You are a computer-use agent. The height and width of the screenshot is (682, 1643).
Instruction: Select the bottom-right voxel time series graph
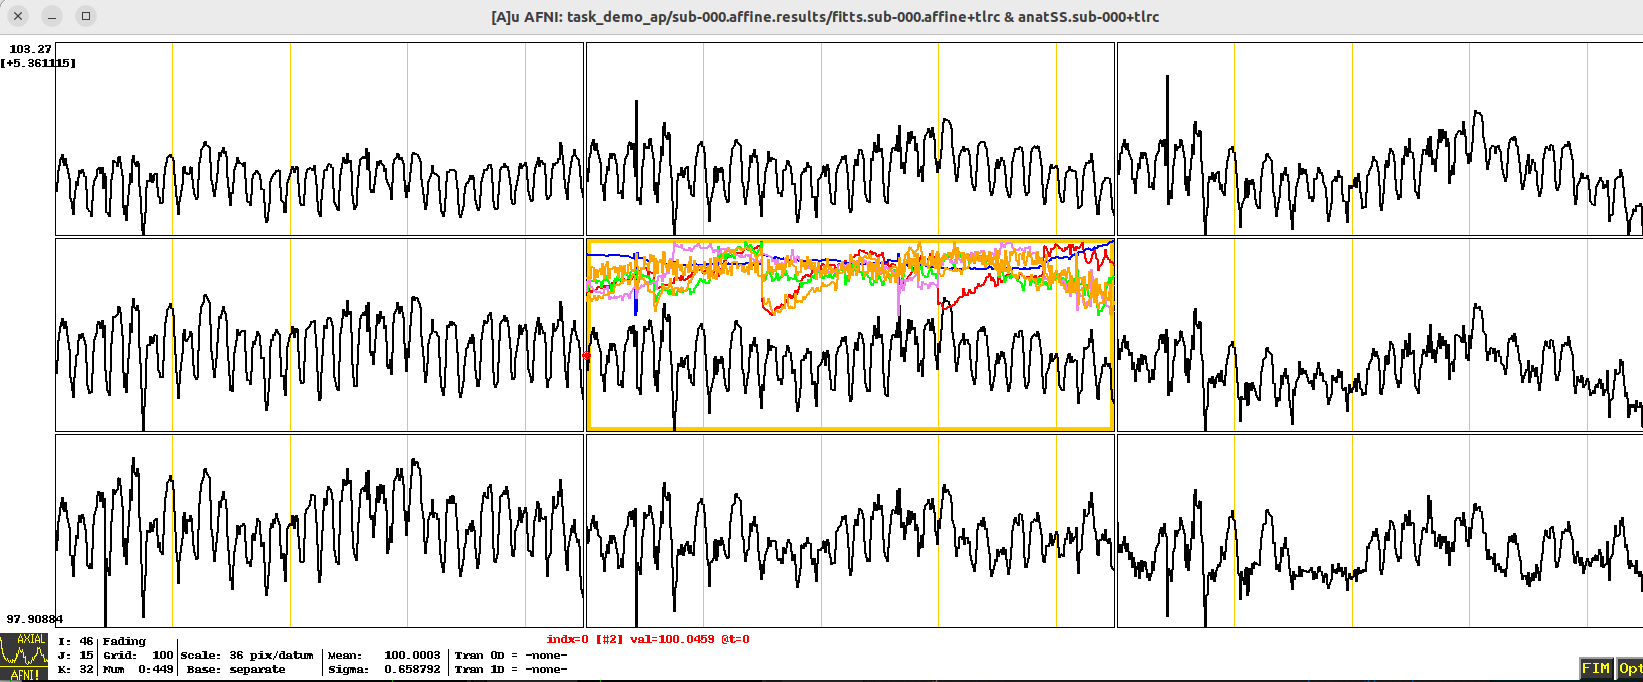1379,531
